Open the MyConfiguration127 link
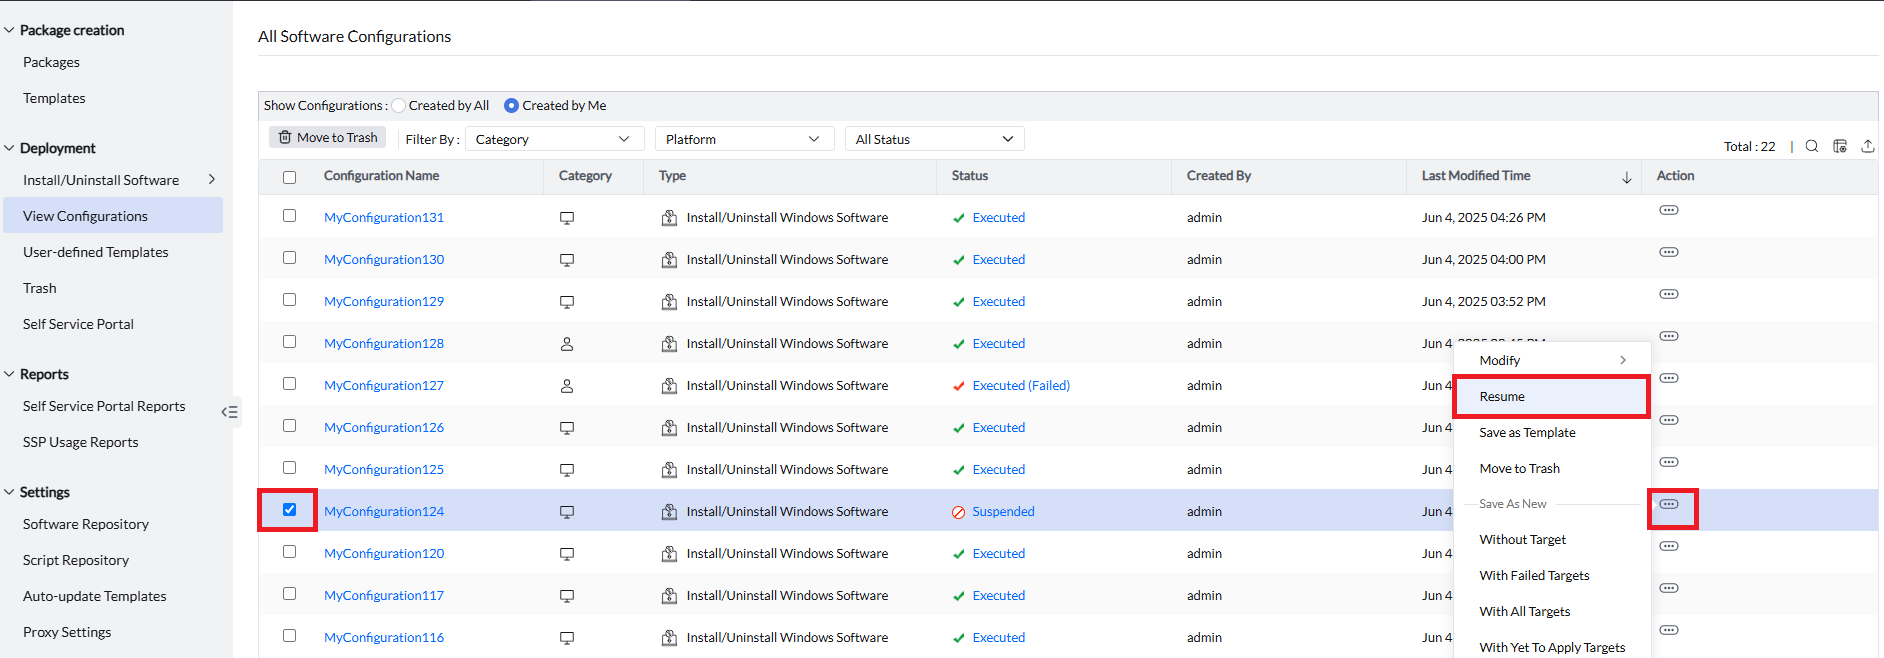This screenshot has width=1884, height=658. pyautogui.click(x=383, y=385)
